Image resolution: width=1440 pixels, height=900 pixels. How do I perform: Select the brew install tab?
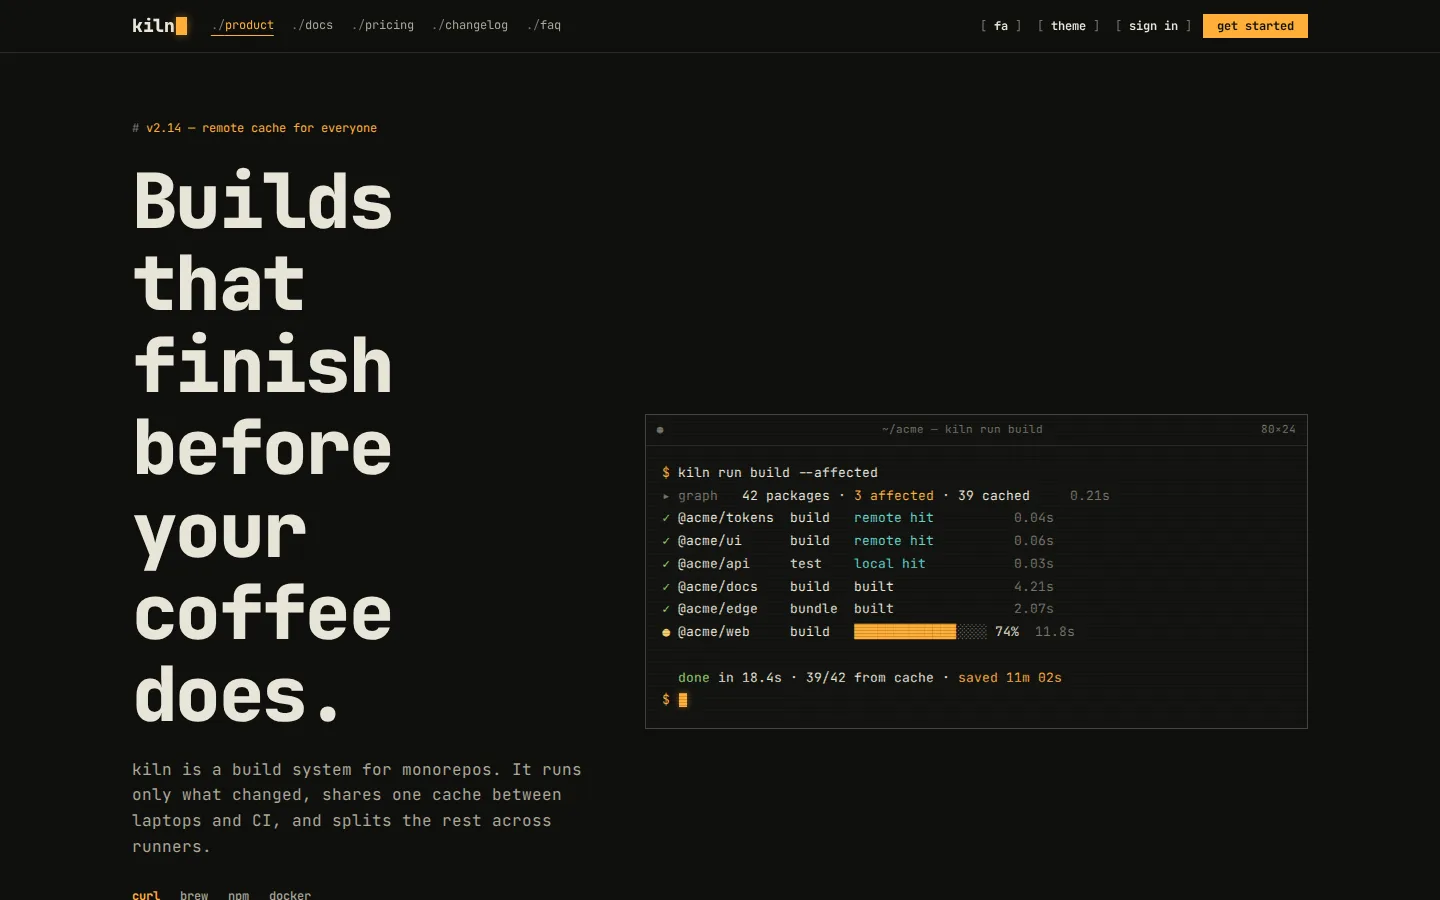pyautogui.click(x=194, y=895)
